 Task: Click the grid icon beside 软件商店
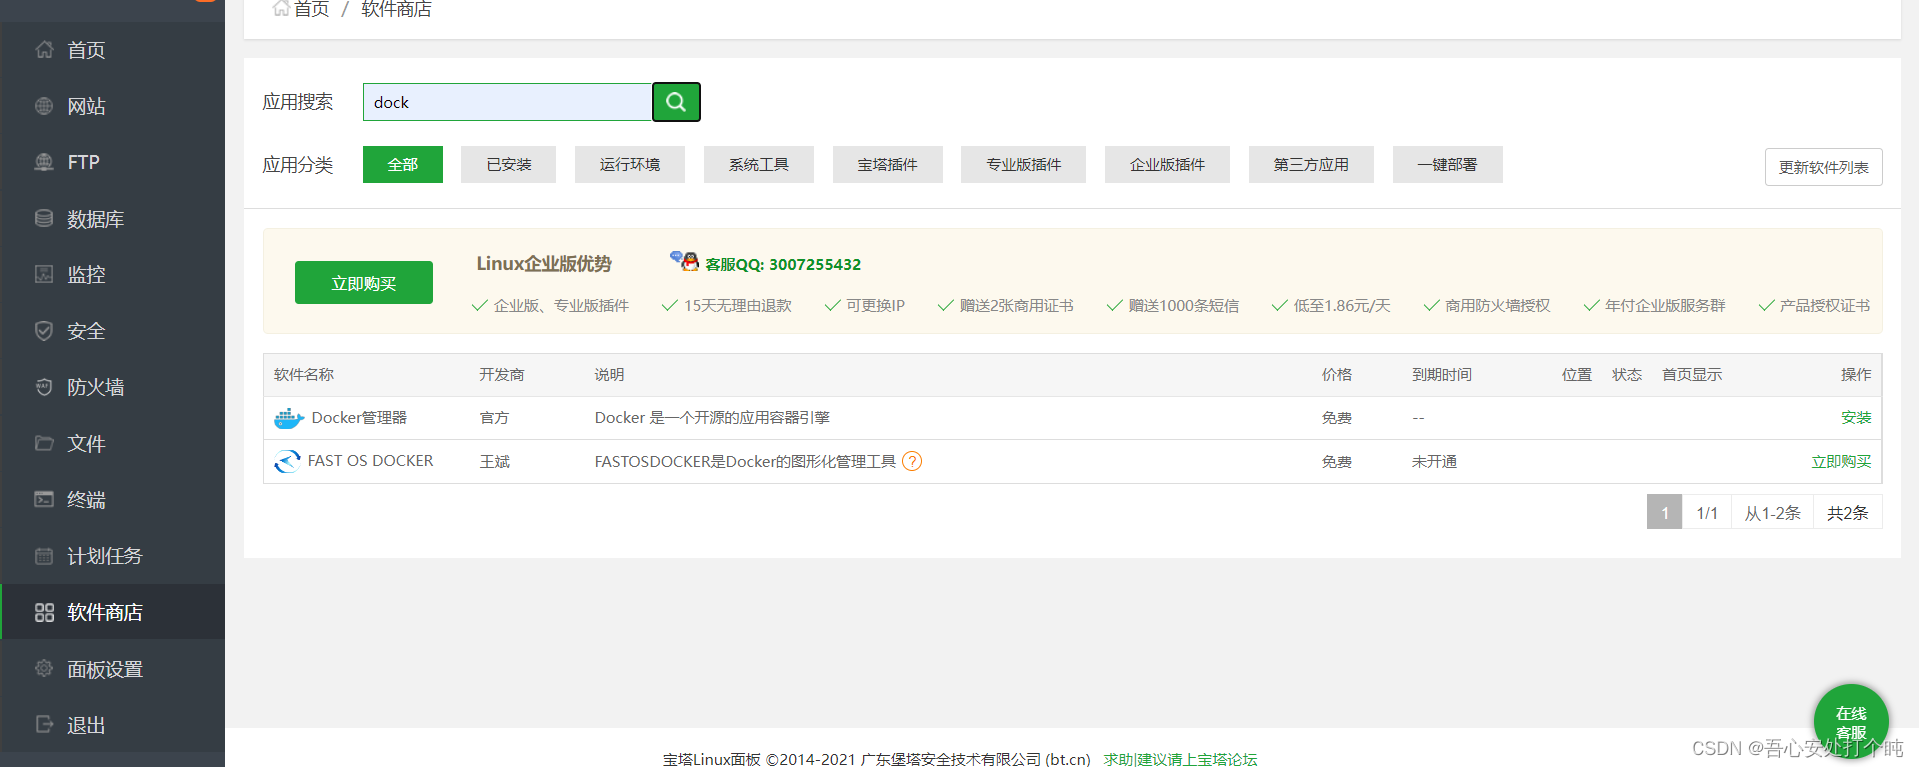(x=44, y=612)
